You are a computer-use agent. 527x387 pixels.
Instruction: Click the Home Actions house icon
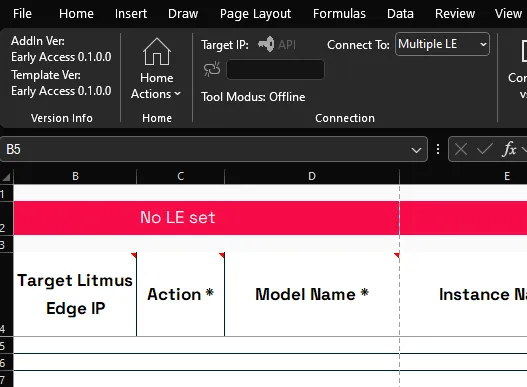pos(157,51)
